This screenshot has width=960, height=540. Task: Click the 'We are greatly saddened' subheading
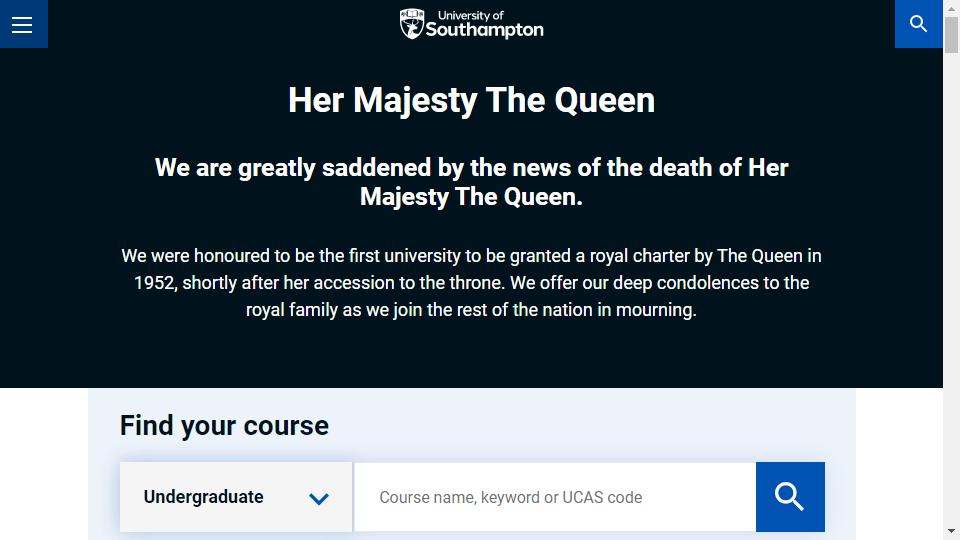[x=471, y=182]
